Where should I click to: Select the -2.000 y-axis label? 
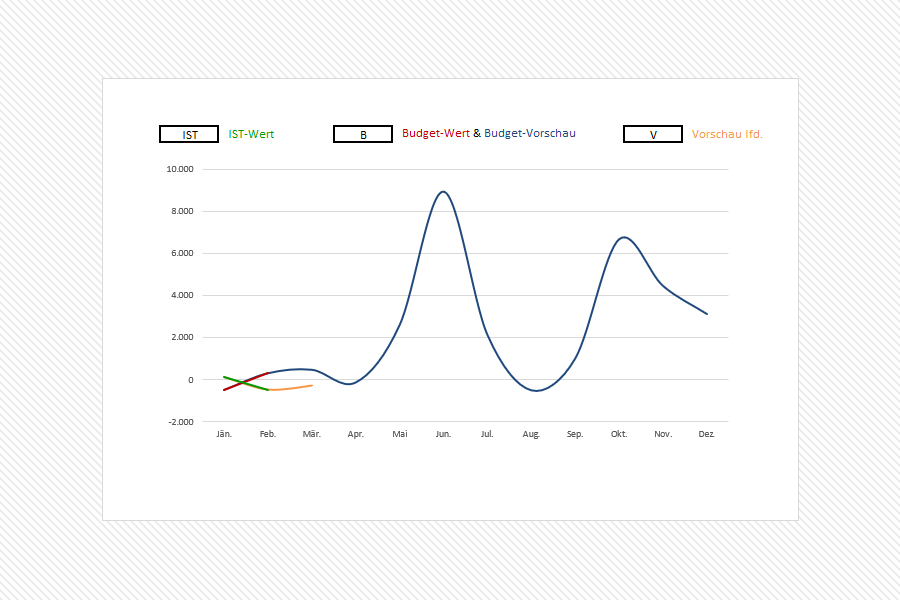point(180,422)
